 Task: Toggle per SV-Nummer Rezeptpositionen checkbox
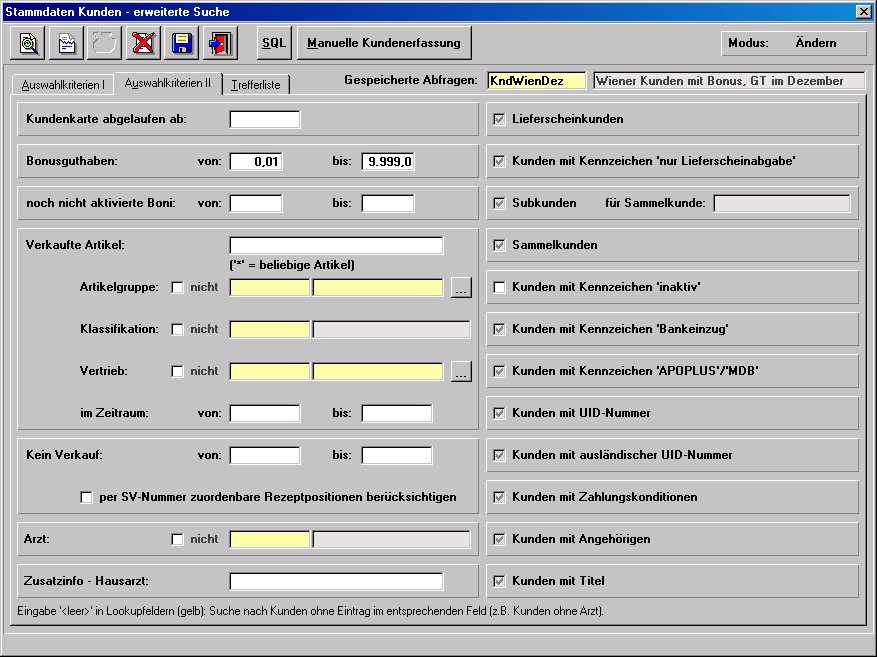pos(86,497)
